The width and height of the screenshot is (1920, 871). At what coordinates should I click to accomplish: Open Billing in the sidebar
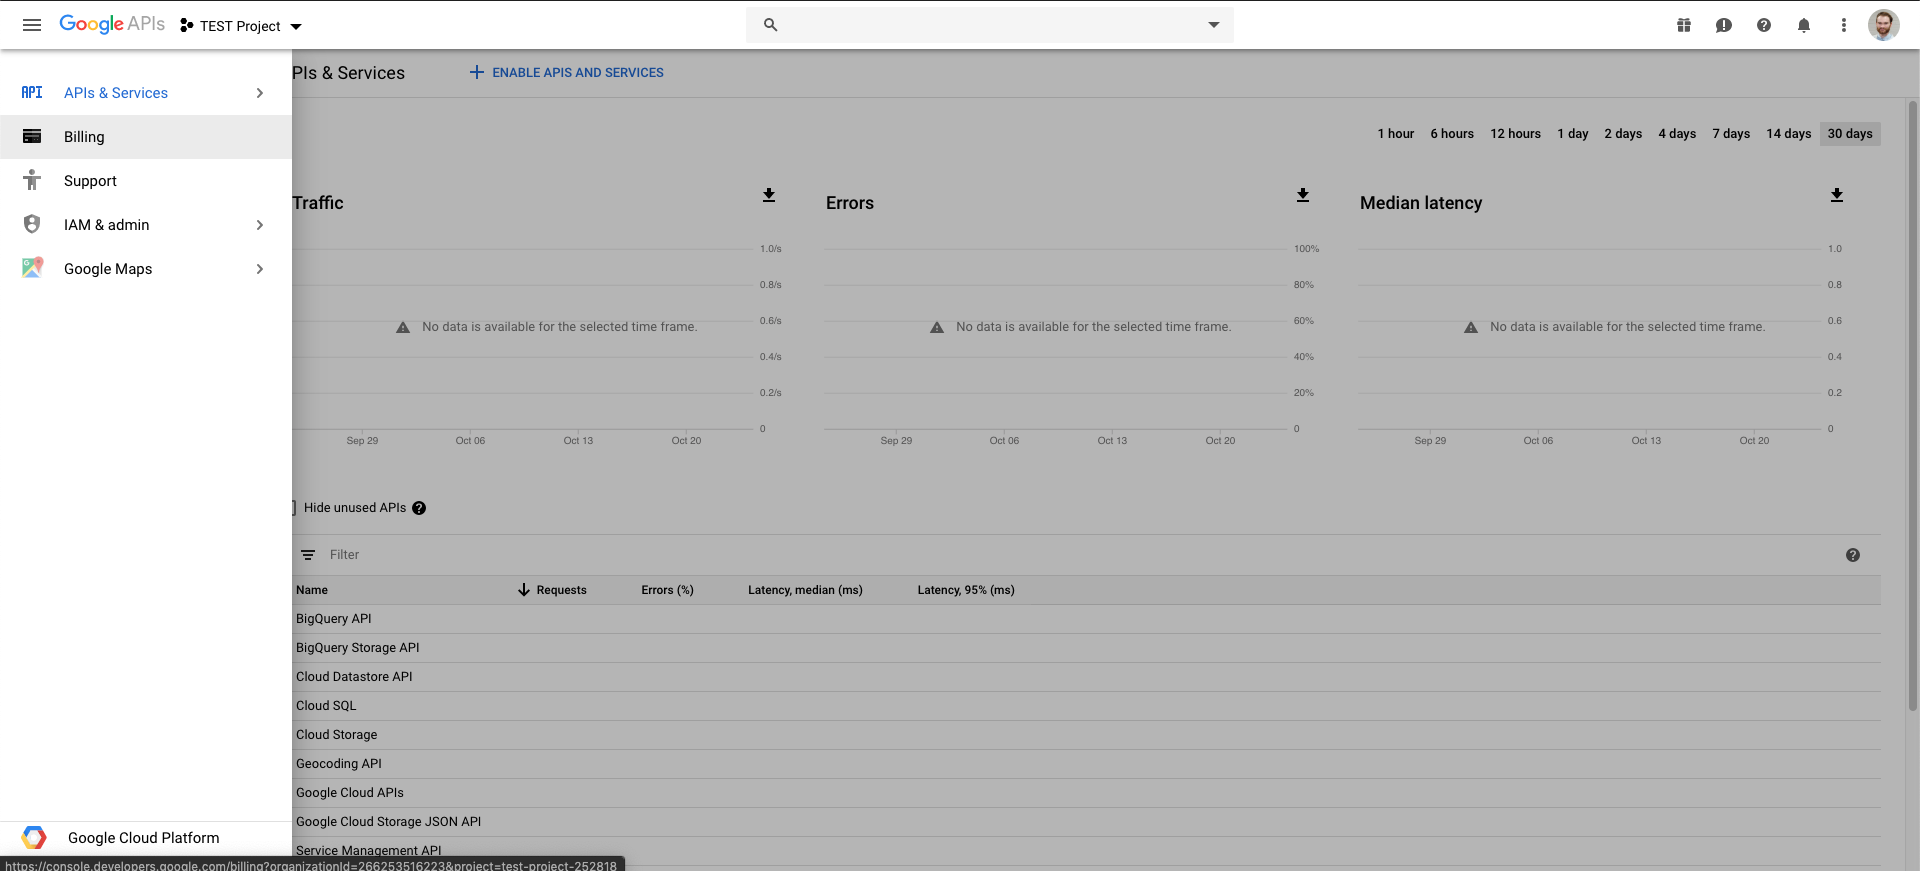tap(146, 137)
